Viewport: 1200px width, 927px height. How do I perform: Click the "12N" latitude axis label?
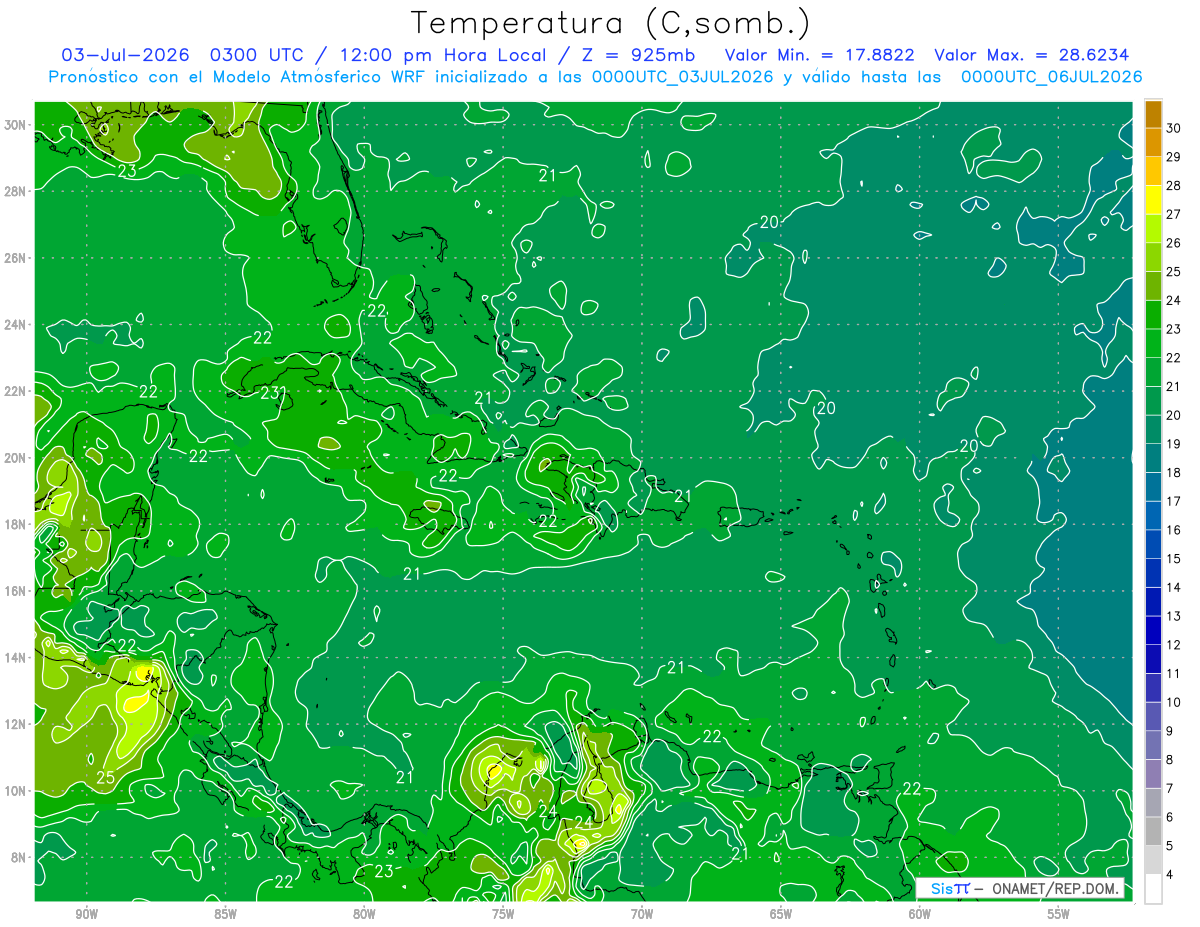pyautogui.click(x=16, y=724)
